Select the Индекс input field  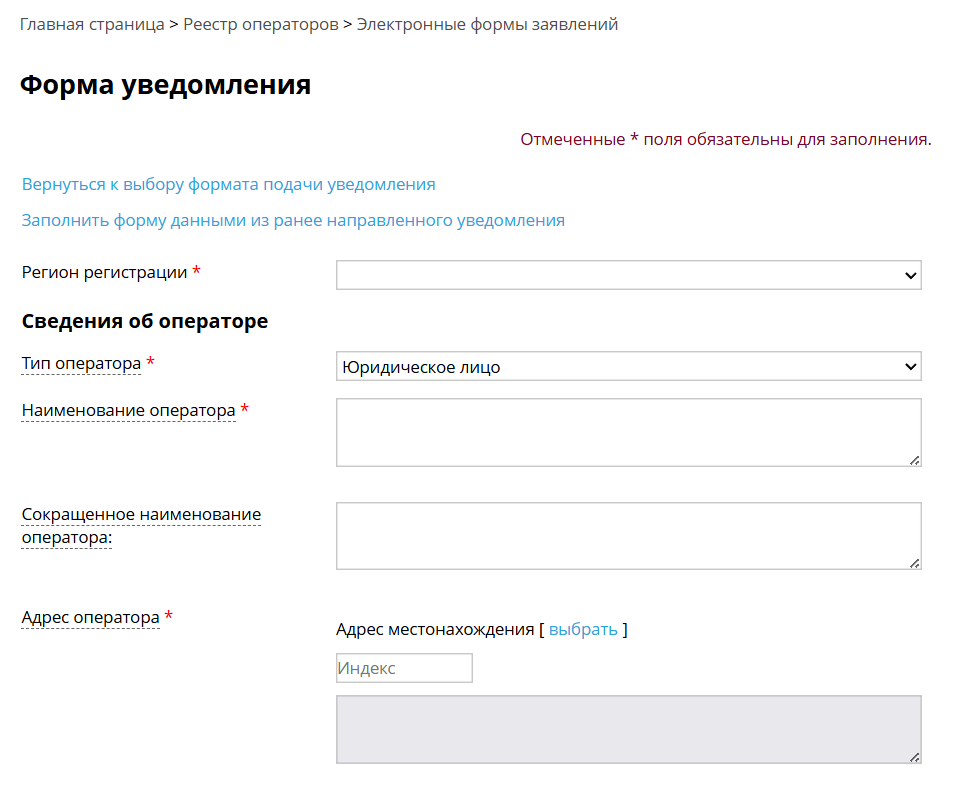[404, 668]
